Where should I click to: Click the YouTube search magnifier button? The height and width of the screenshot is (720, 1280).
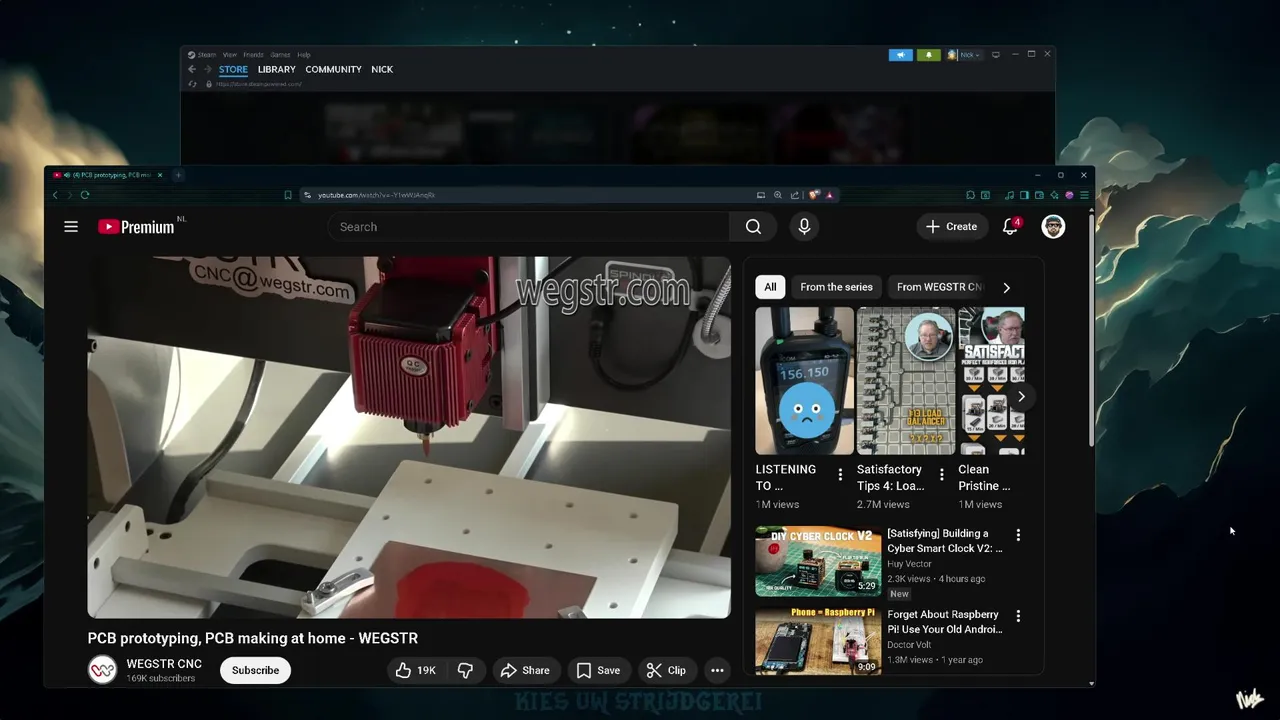pyautogui.click(x=753, y=227)
